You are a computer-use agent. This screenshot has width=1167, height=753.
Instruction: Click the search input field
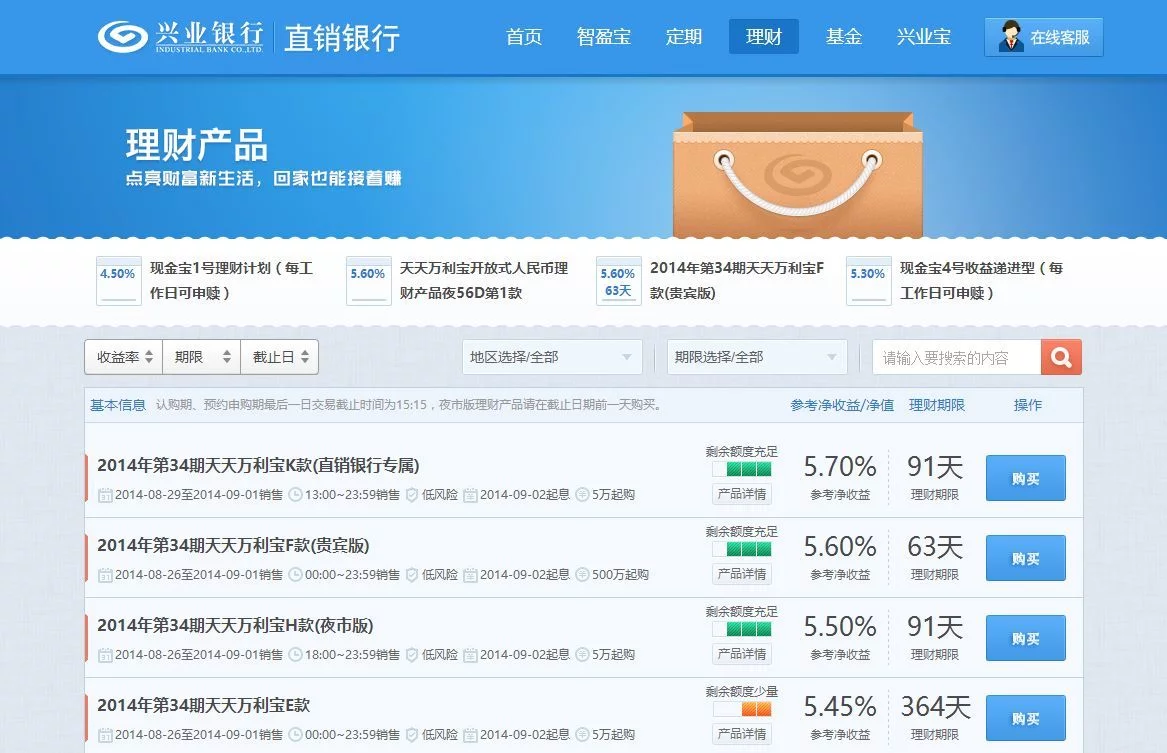point(956,357)
